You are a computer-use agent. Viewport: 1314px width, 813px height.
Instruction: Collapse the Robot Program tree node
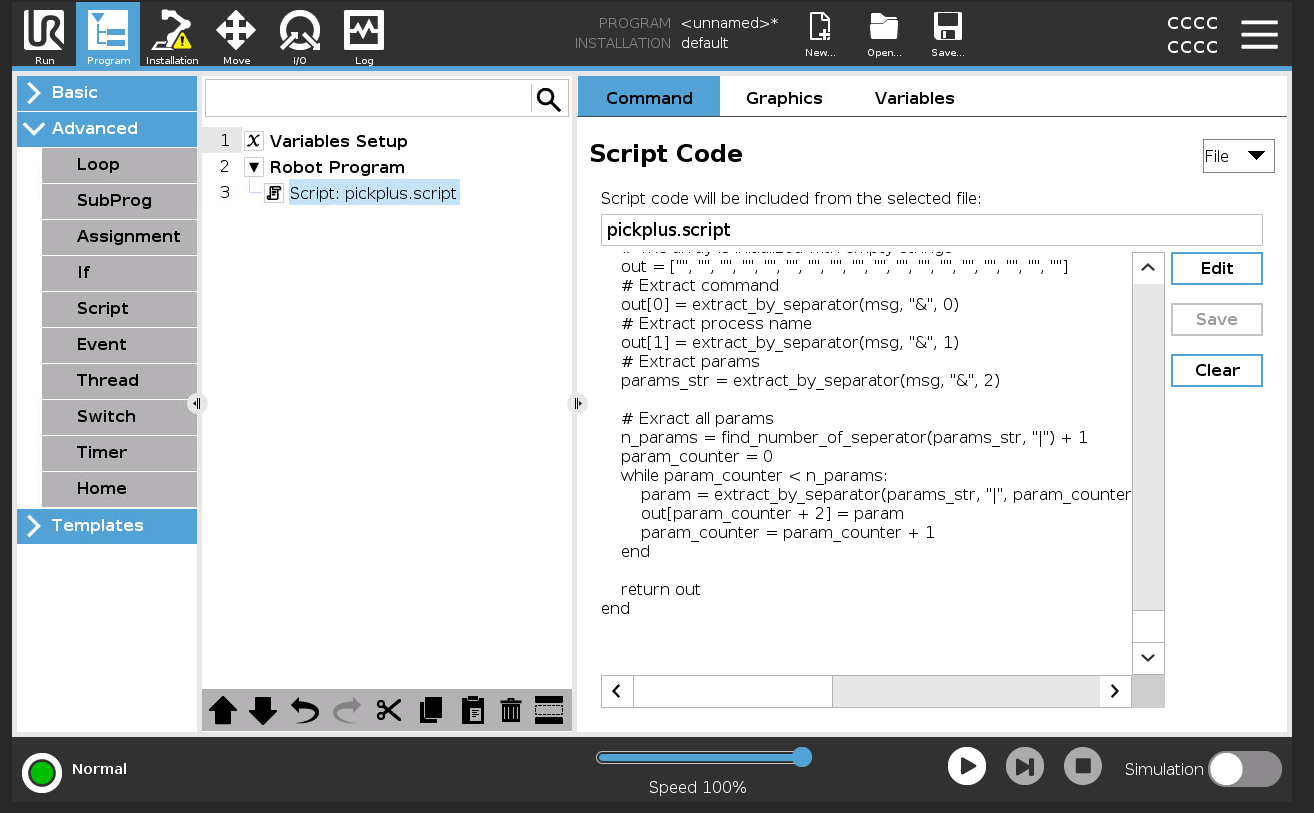click(253, 167)
